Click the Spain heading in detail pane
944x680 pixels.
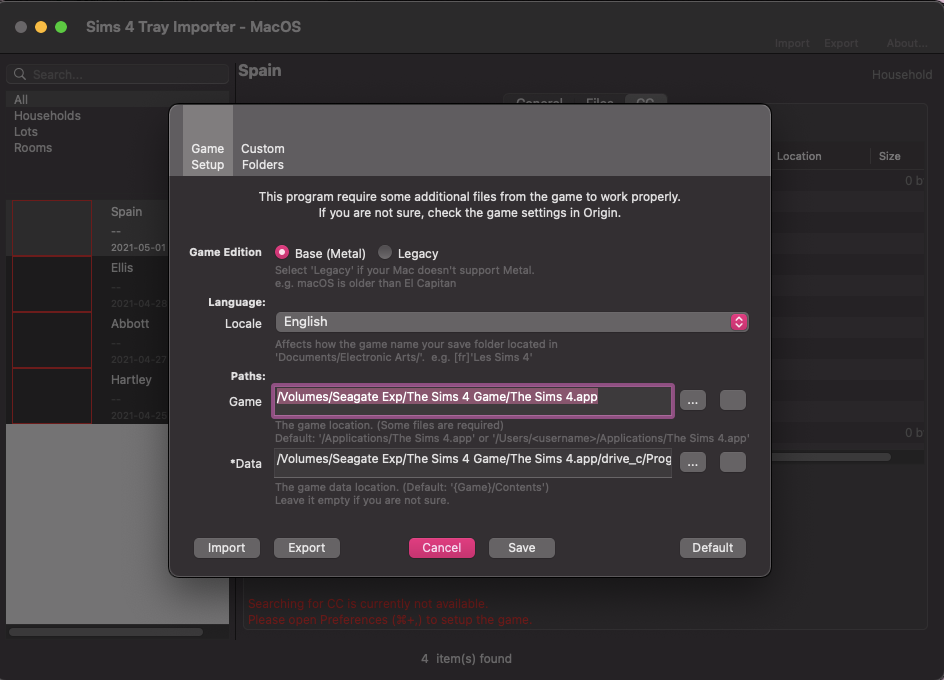point(259,70)
